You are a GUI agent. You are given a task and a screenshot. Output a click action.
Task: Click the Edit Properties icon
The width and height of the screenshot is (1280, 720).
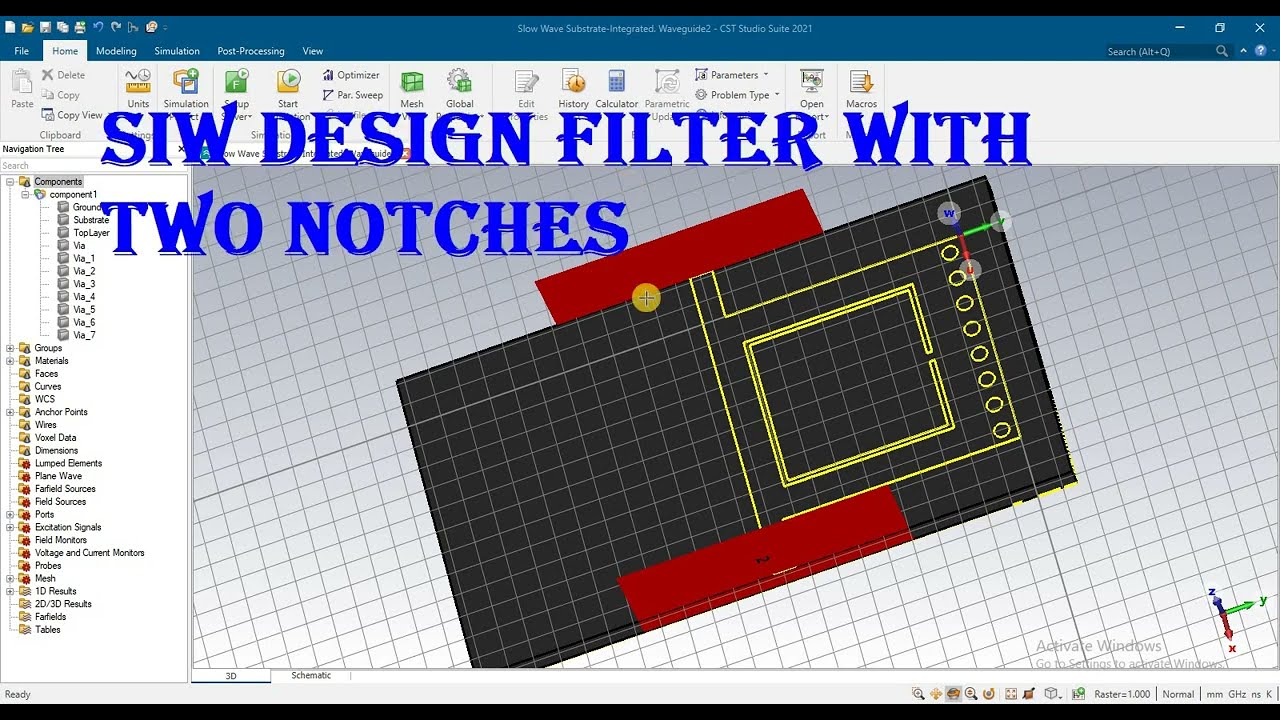pos(526,82)
